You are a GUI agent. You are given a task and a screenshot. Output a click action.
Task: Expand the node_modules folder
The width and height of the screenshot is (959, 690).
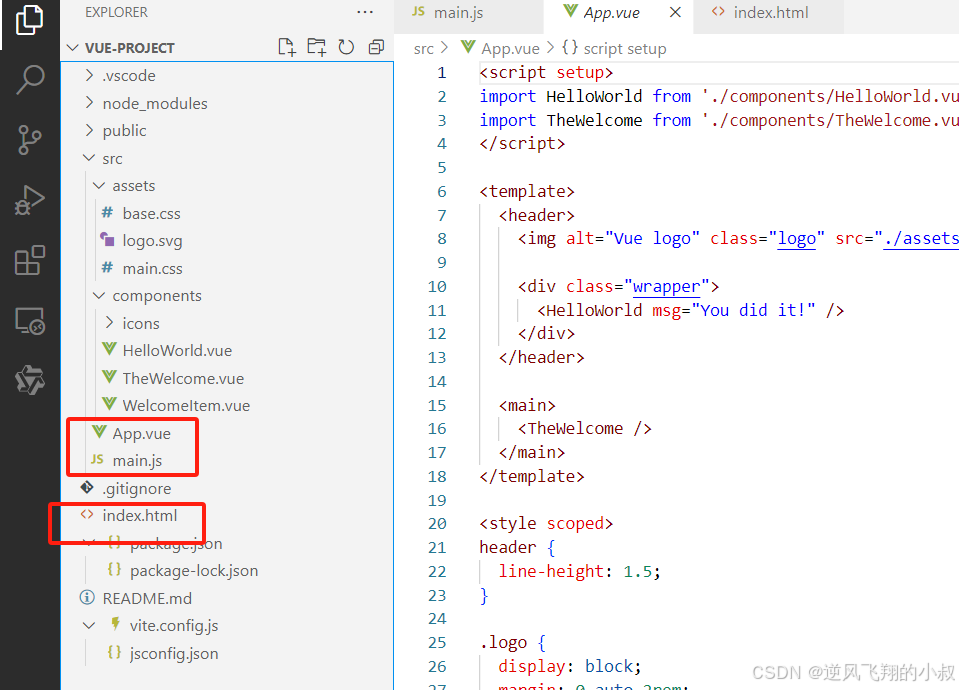pos(89,103)
